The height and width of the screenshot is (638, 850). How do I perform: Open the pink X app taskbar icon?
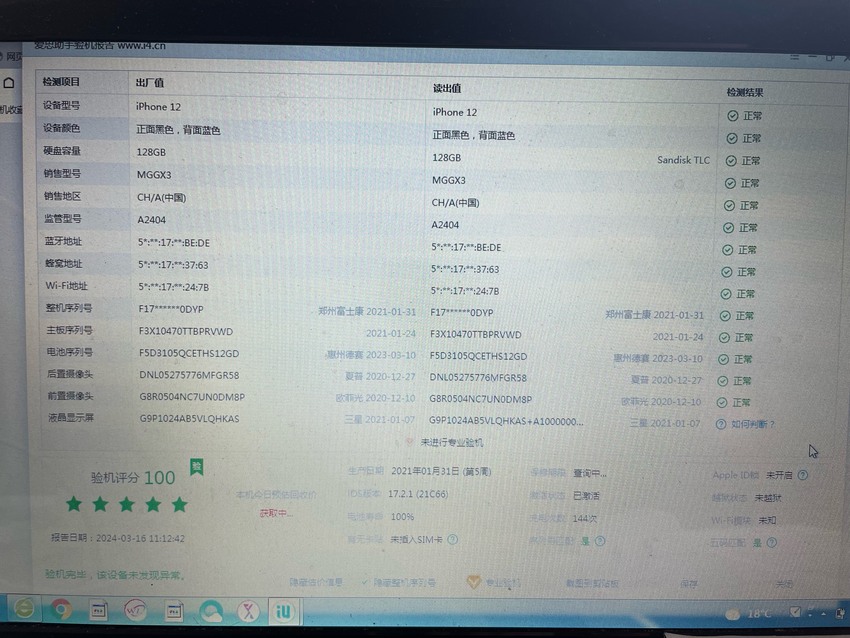point(248,612)
